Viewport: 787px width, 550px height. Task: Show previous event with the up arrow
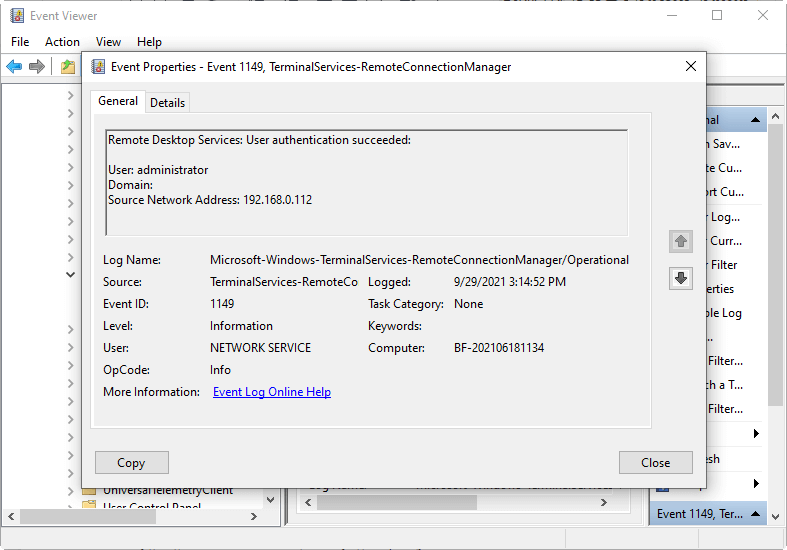coord(680,241)
